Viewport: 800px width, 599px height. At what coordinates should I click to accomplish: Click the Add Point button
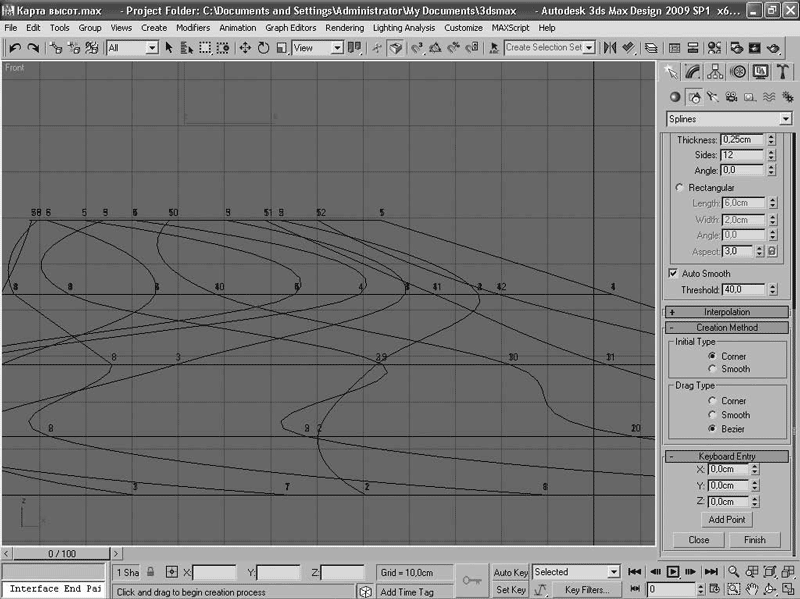click(726, 520)
